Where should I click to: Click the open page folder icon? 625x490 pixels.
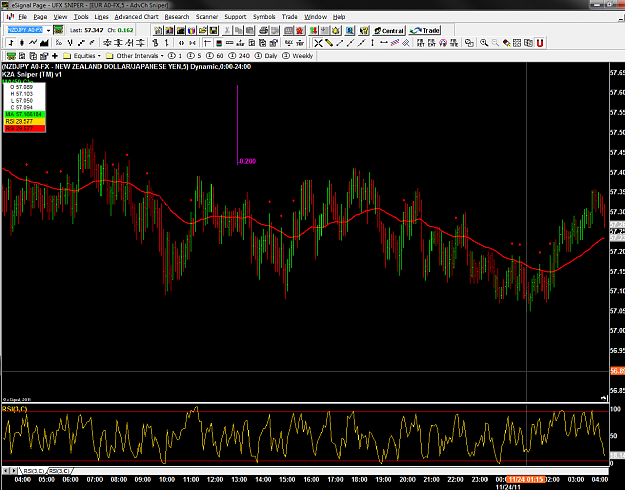[202, 30]
